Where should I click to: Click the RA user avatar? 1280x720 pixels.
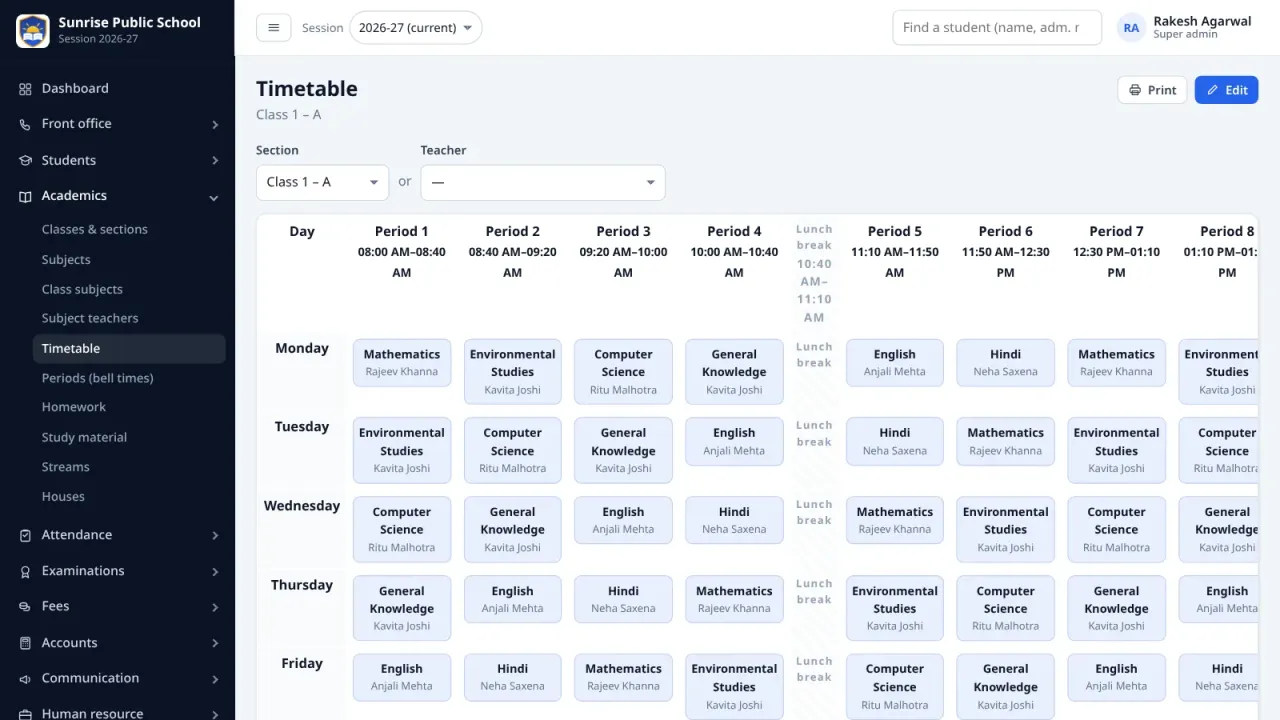[x=1131, y=28]
